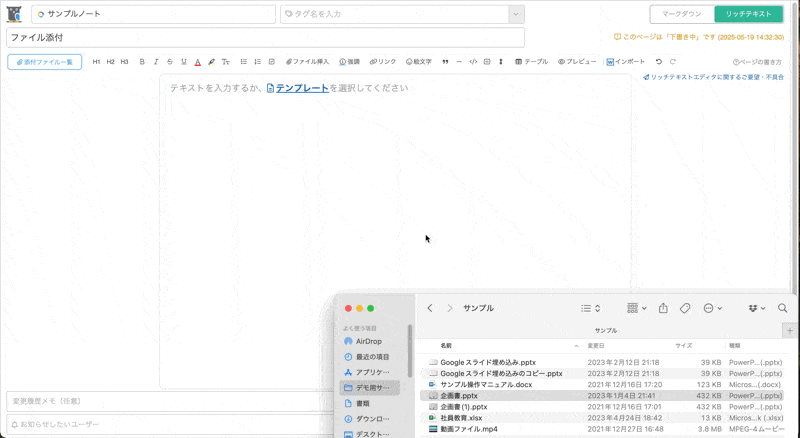Screen dimensions: 800x438
Task: Open the highlighter marker color tool
Action: click(211, 62)
